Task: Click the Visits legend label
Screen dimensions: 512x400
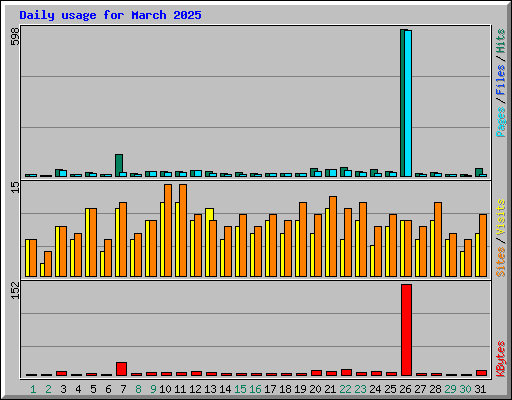Action: [x=501, y=218]
